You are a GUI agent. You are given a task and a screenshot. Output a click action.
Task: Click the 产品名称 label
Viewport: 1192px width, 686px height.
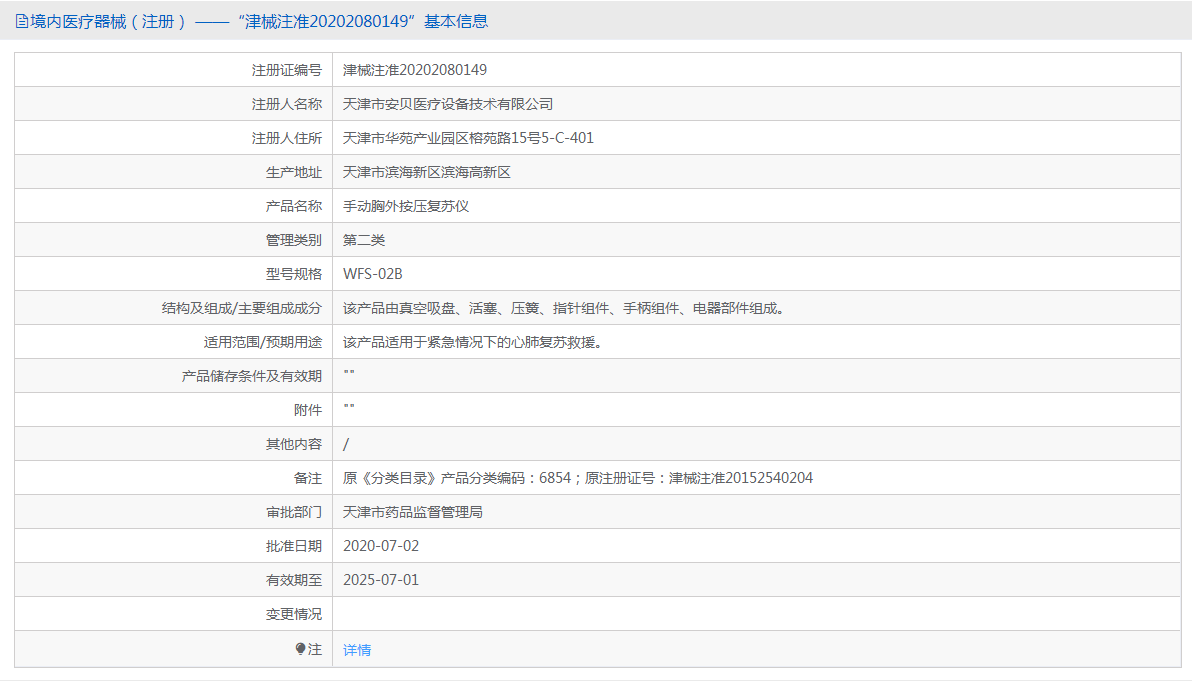point(293,206)
